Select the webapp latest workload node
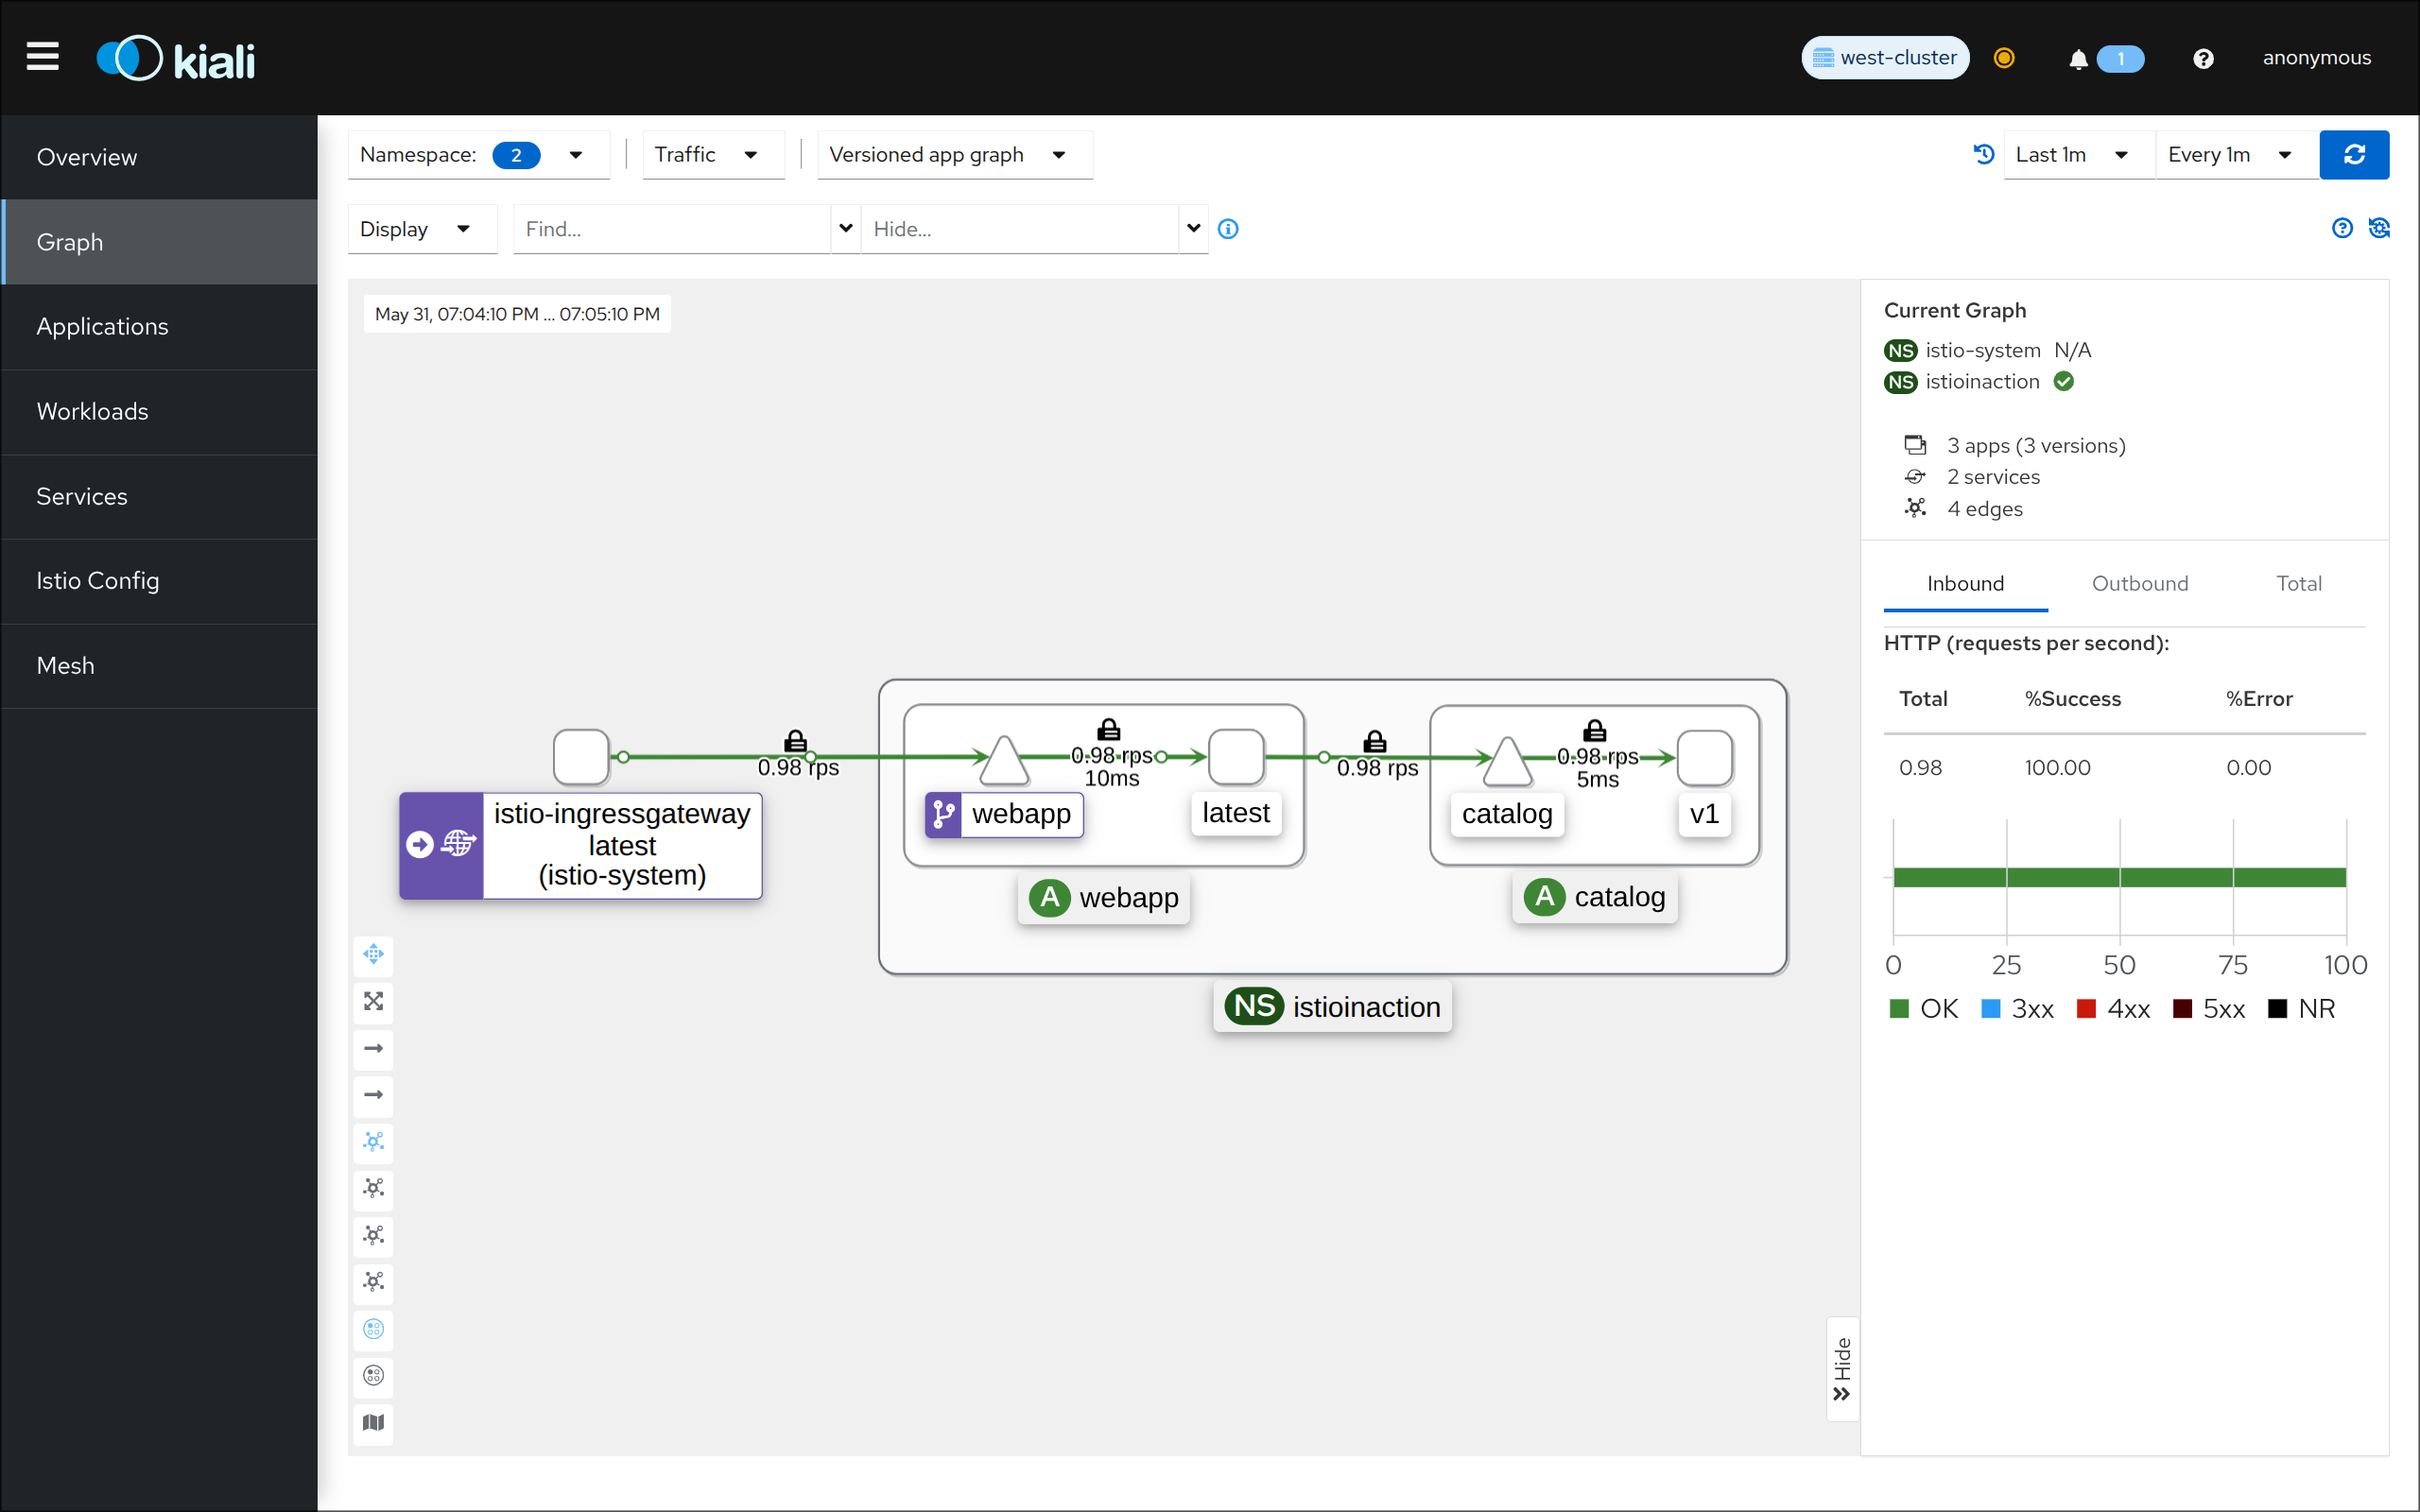The width and height of the screenshot is (2420, 1512). 1236,757
